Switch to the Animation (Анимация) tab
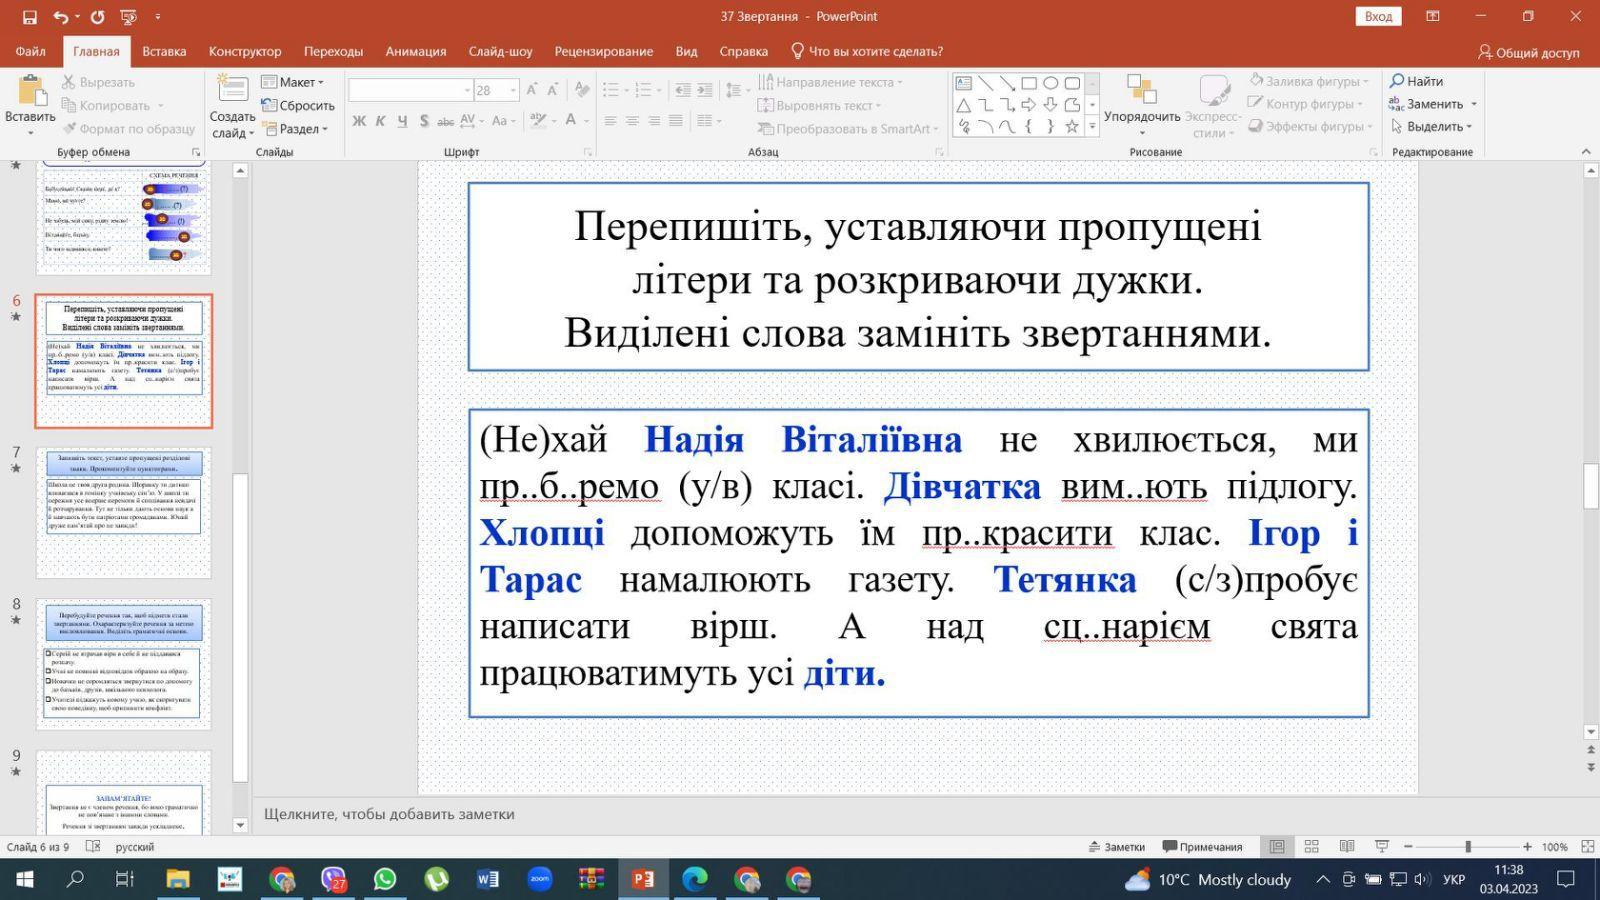 pyautogui.click(x=415, y=51)
